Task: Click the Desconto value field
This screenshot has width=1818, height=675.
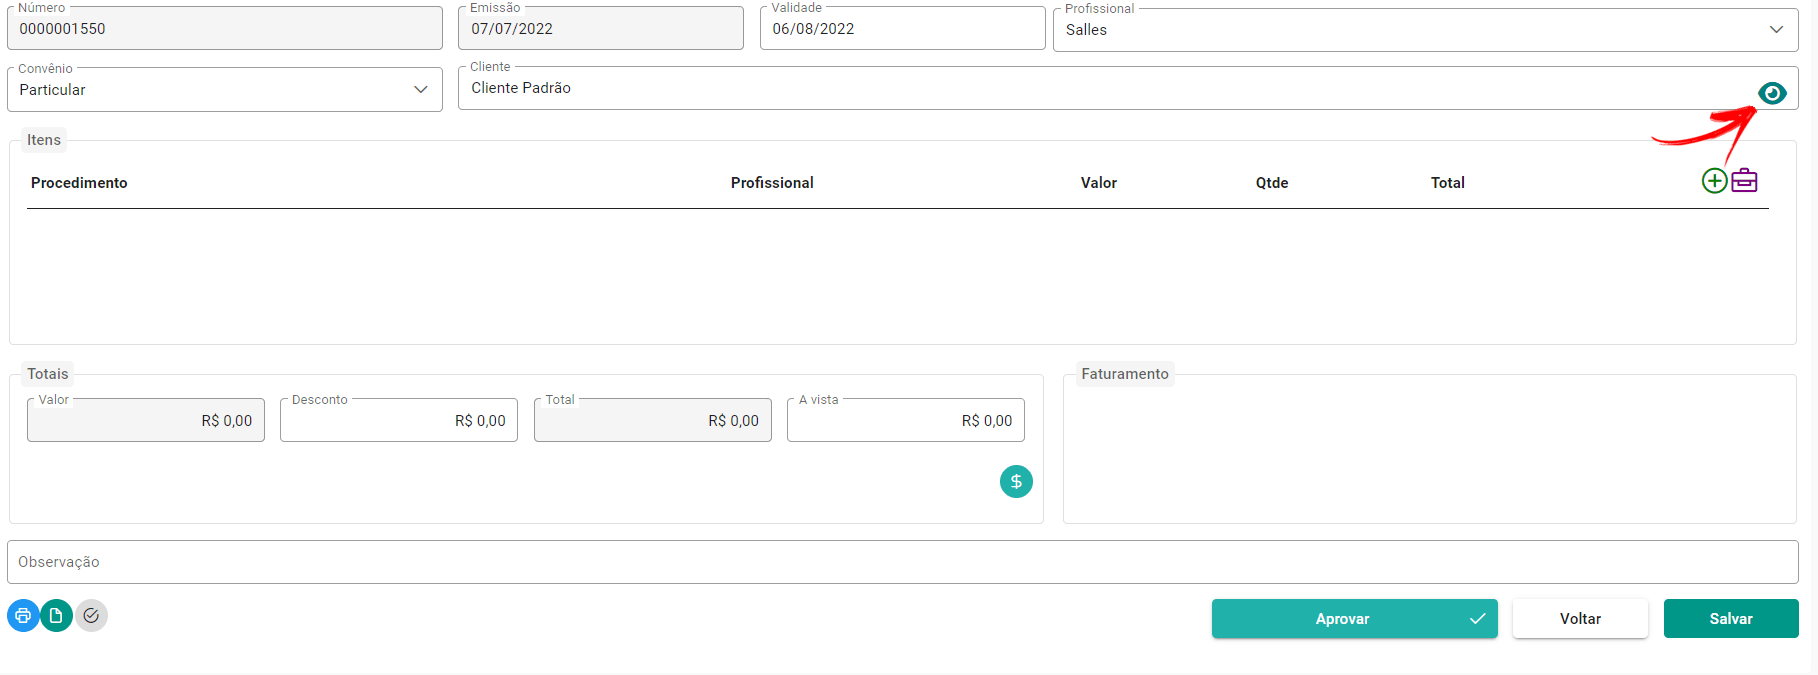Action: pyautogui.click(x=399, y=420)
